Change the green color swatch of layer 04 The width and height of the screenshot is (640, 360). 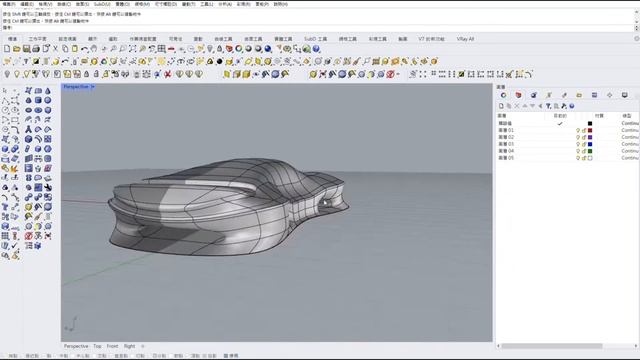(590, 151)
